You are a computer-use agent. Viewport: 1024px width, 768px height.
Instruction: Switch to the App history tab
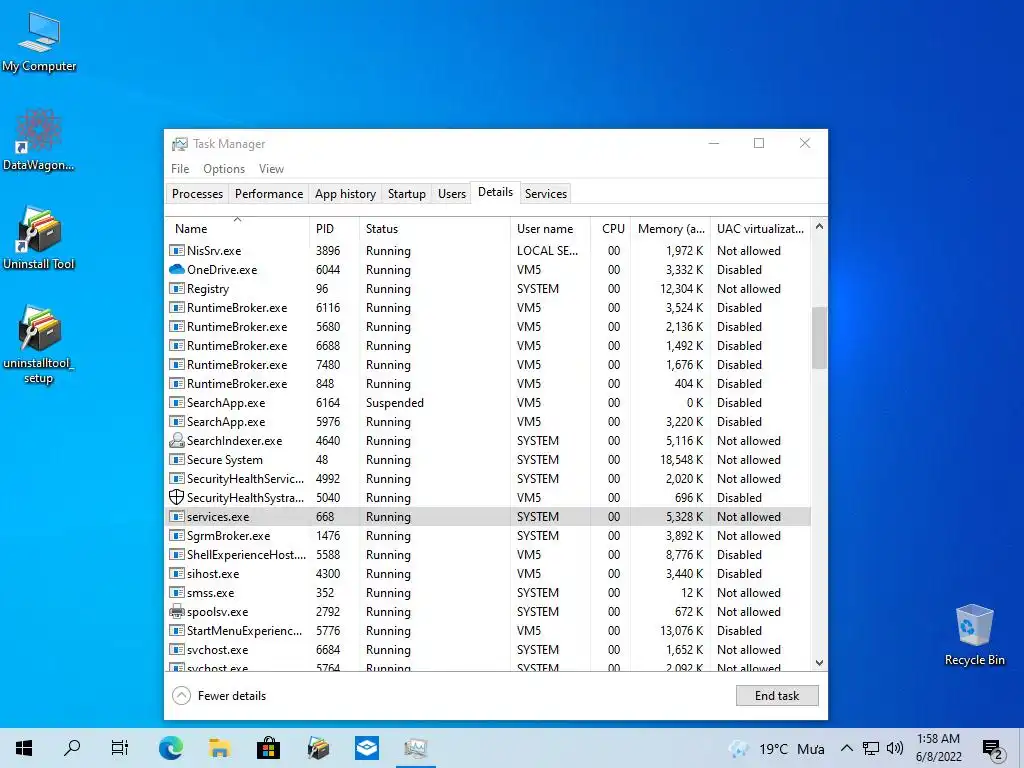pos(345,194)
